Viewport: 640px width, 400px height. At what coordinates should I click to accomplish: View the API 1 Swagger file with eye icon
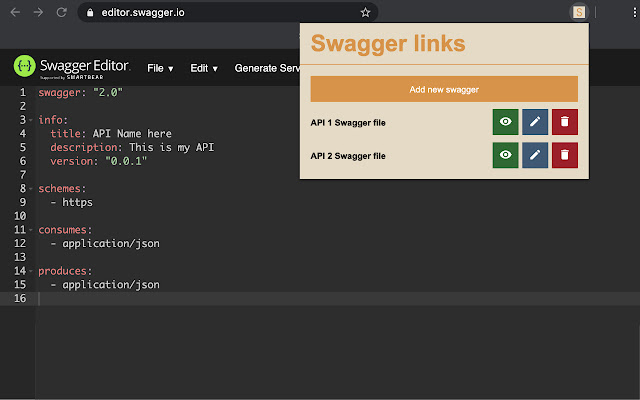pyautogui.click(x=505, y=122)
